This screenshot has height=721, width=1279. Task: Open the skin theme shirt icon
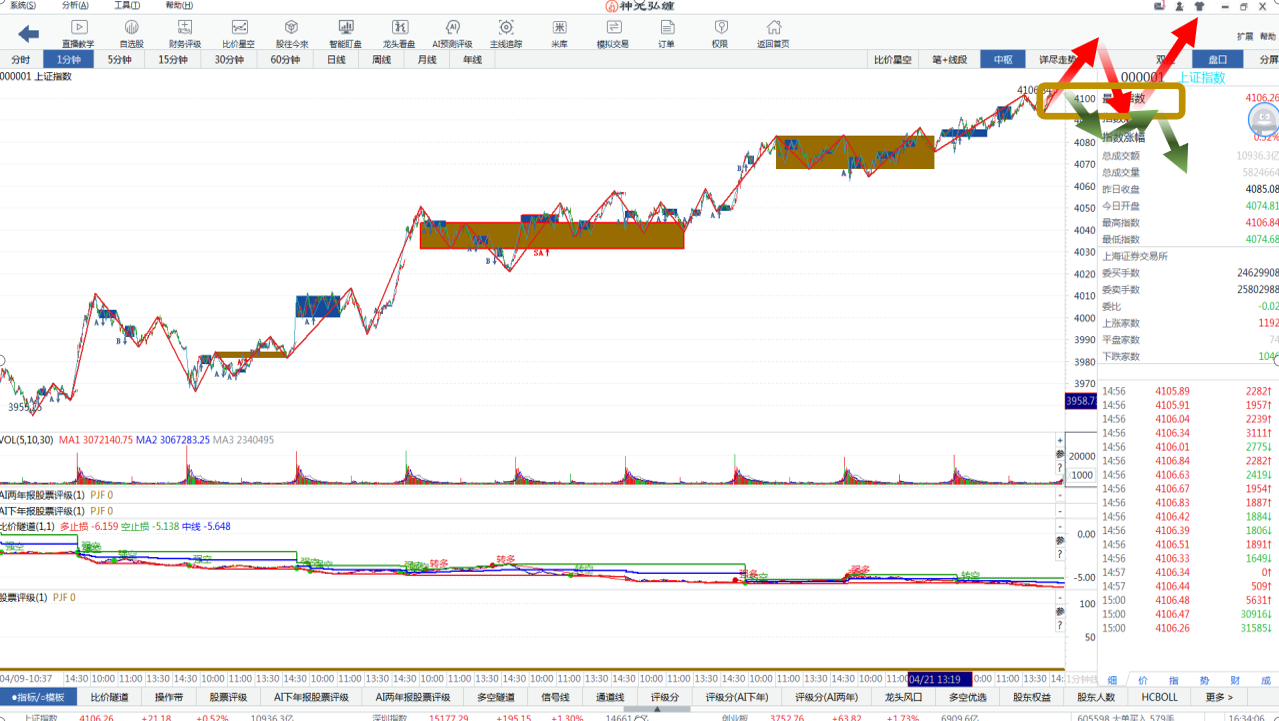(x=1200, y=7)
